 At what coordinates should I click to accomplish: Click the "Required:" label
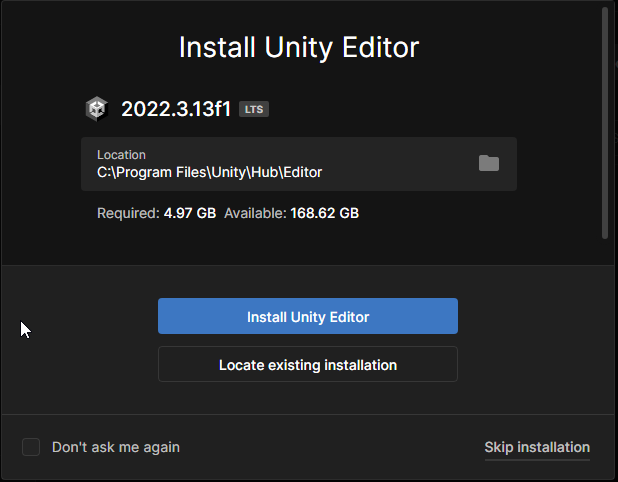pyautogui.click(x=128, y=213)
